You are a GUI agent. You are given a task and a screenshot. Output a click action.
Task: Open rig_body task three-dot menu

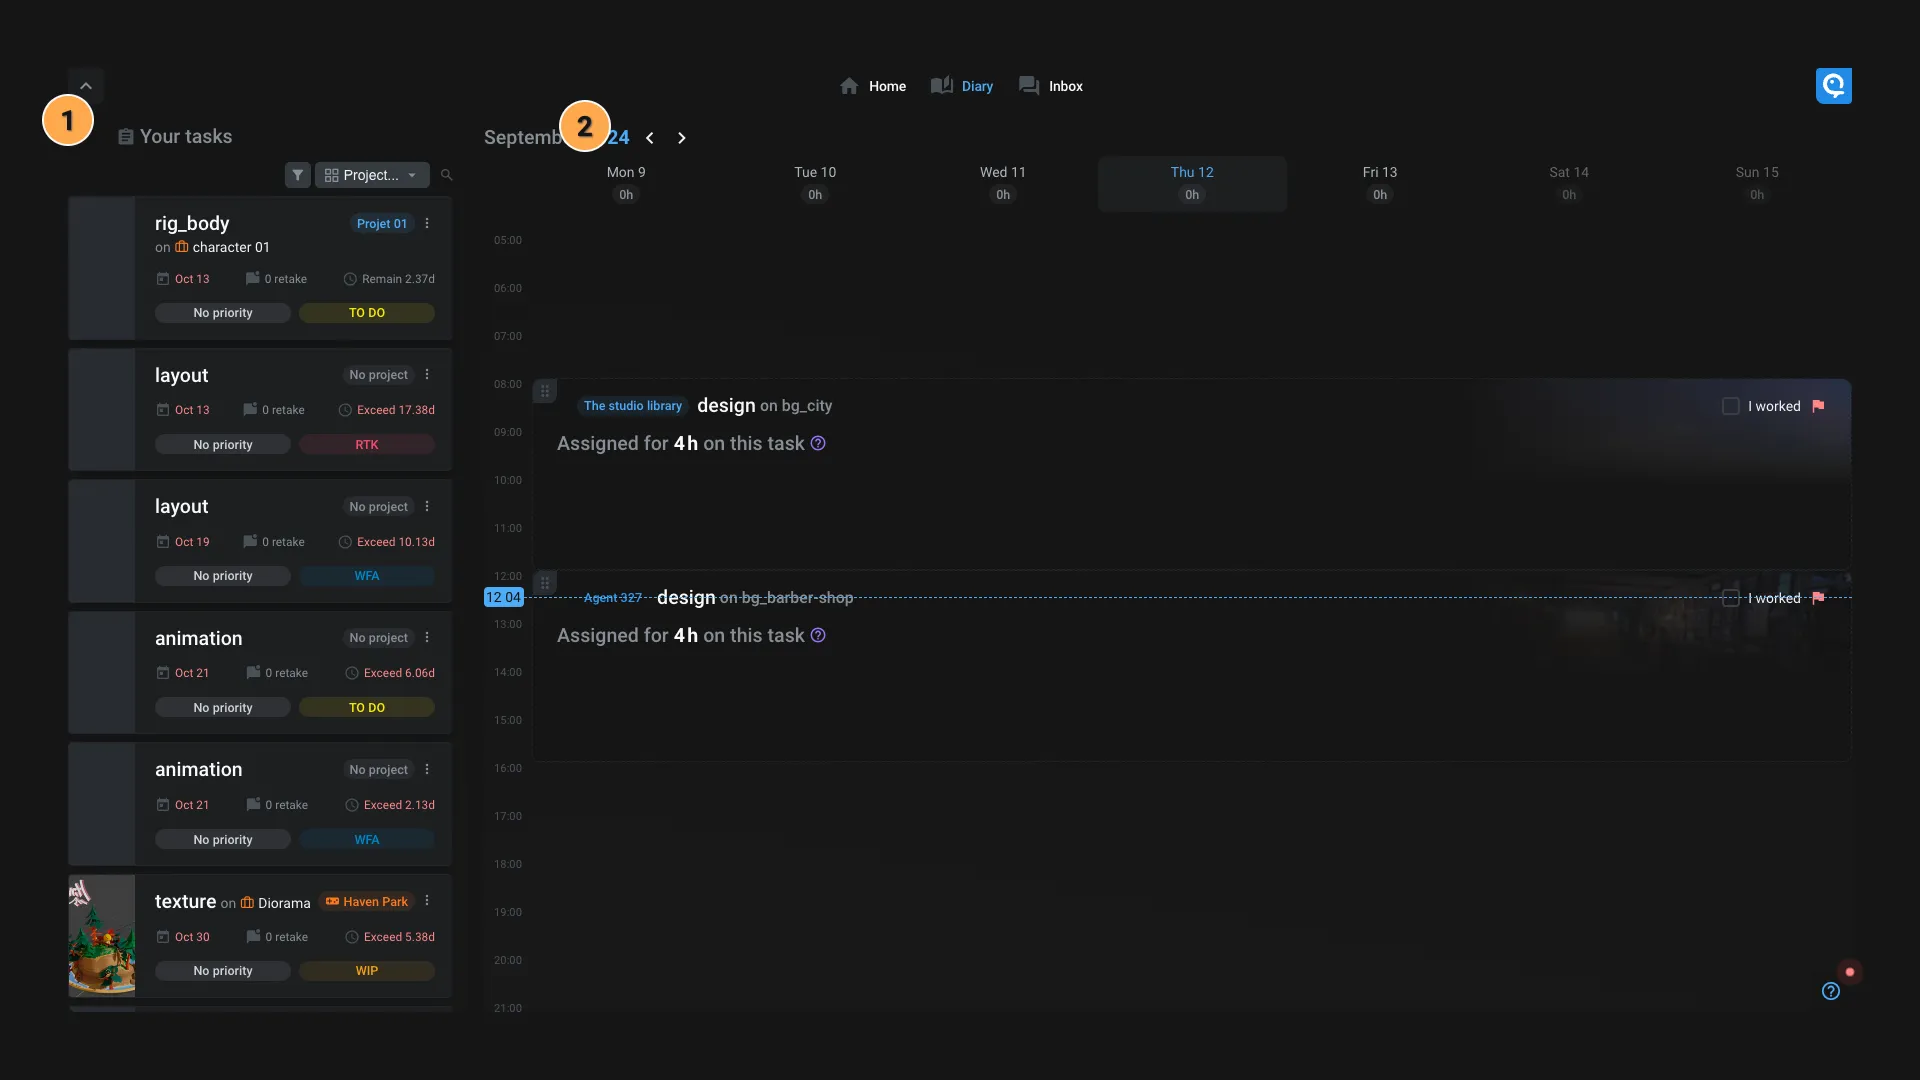(x=427, y=224)
